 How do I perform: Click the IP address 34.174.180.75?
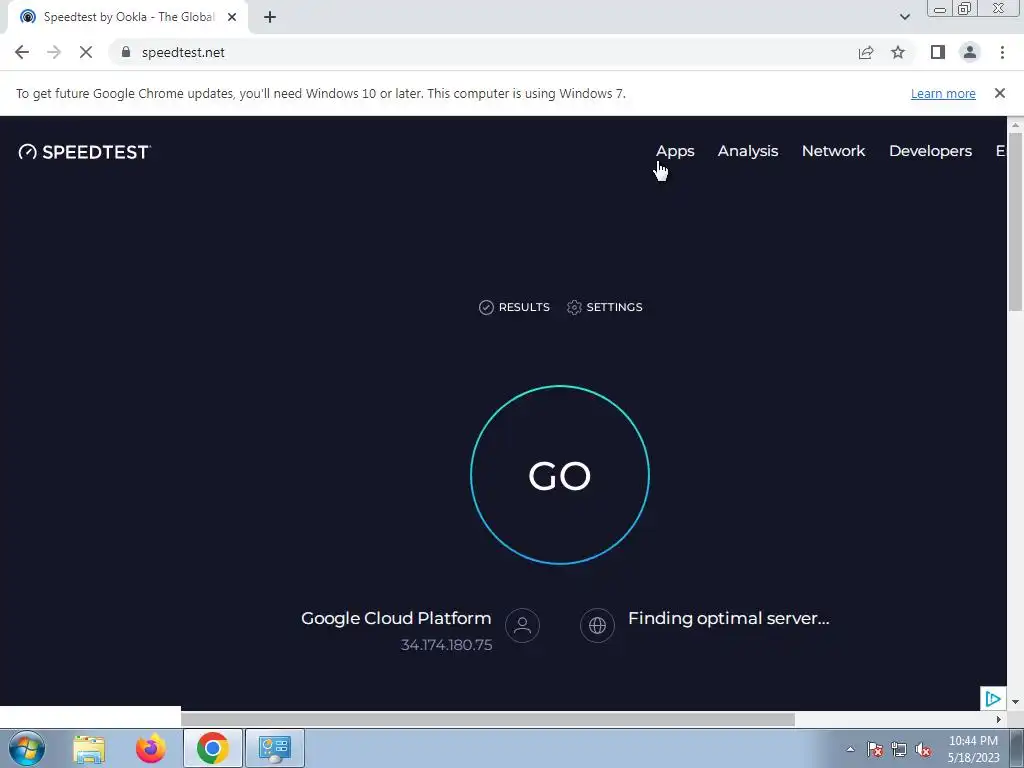446,645
